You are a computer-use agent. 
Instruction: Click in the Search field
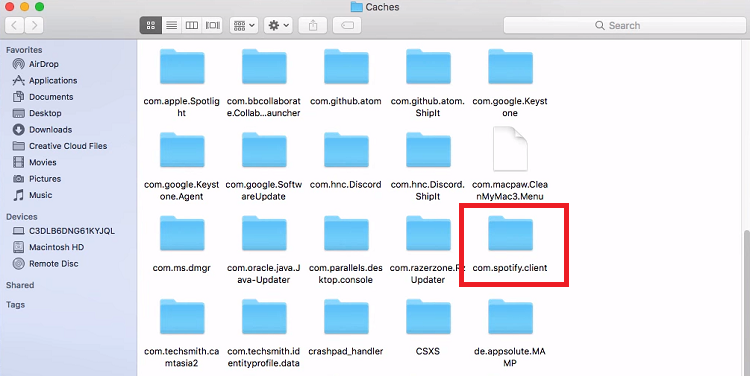click(625, 25)
